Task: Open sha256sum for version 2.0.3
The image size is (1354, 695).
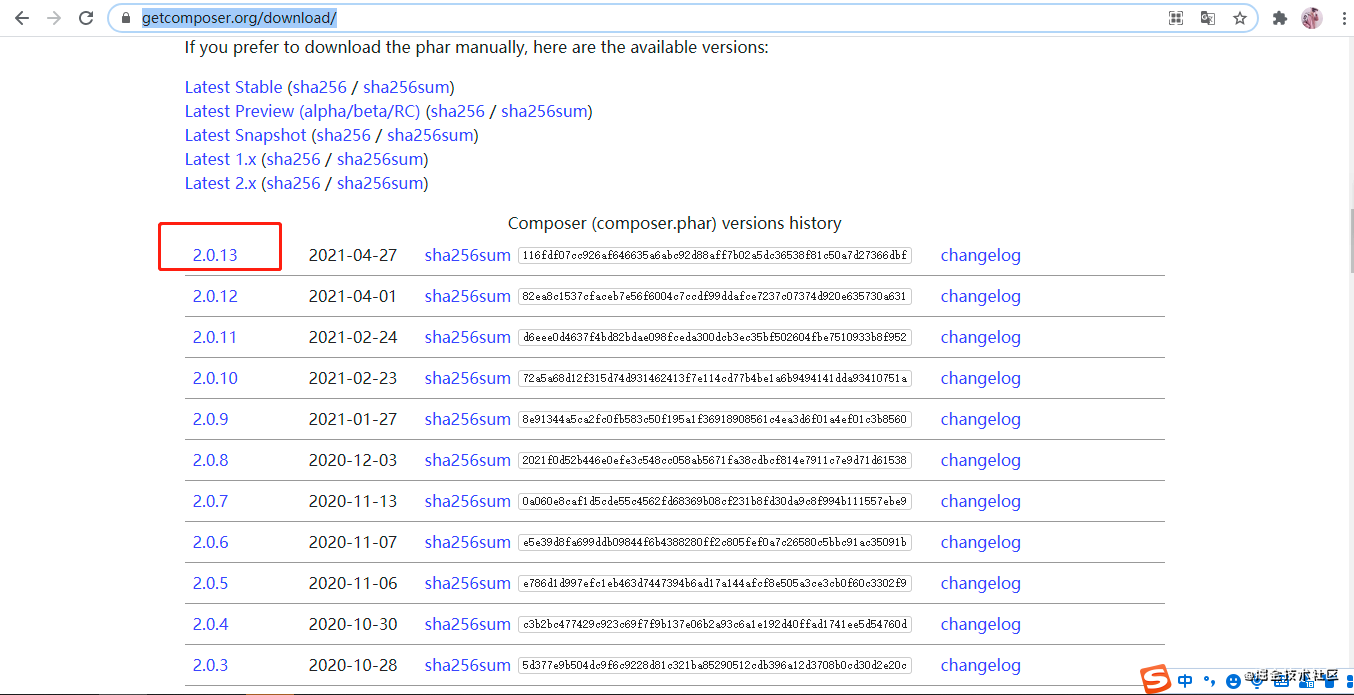Action: click(467, 665)
